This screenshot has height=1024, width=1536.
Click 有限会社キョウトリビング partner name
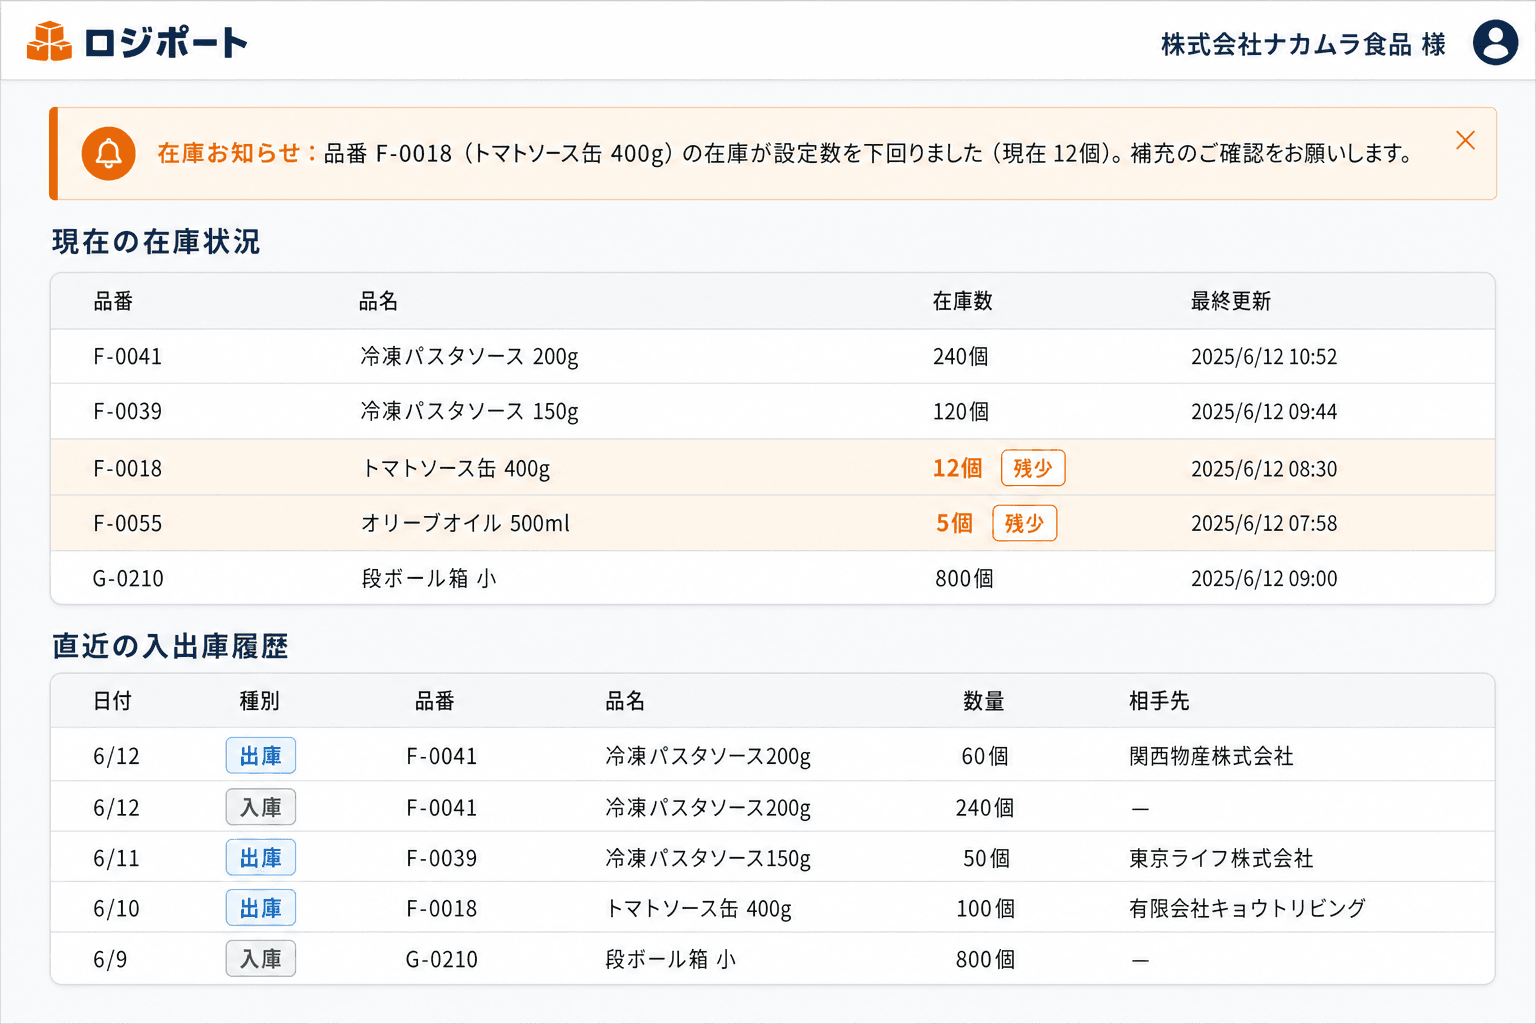pyautogui.click(x=1247, y=908)
